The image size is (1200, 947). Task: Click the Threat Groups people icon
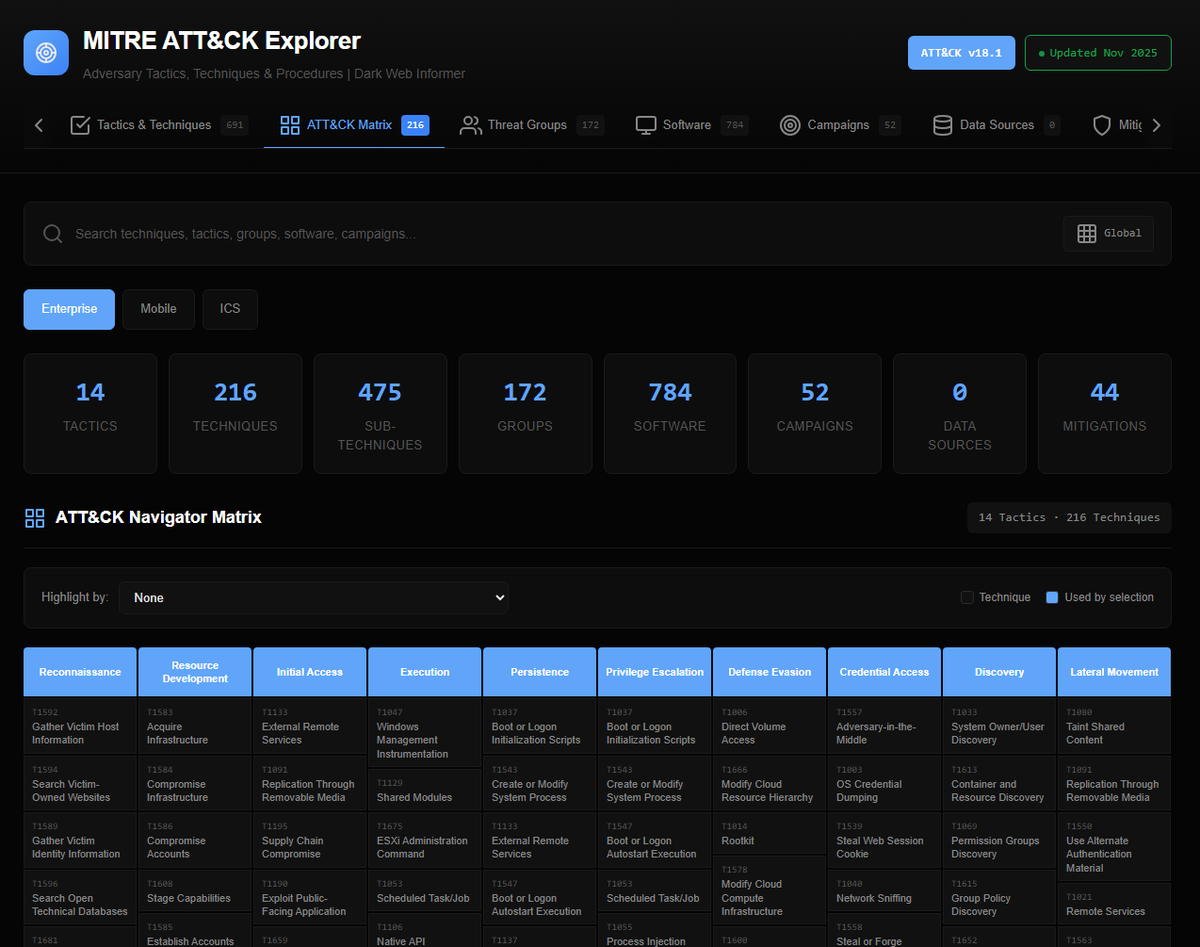pos(470,125)
